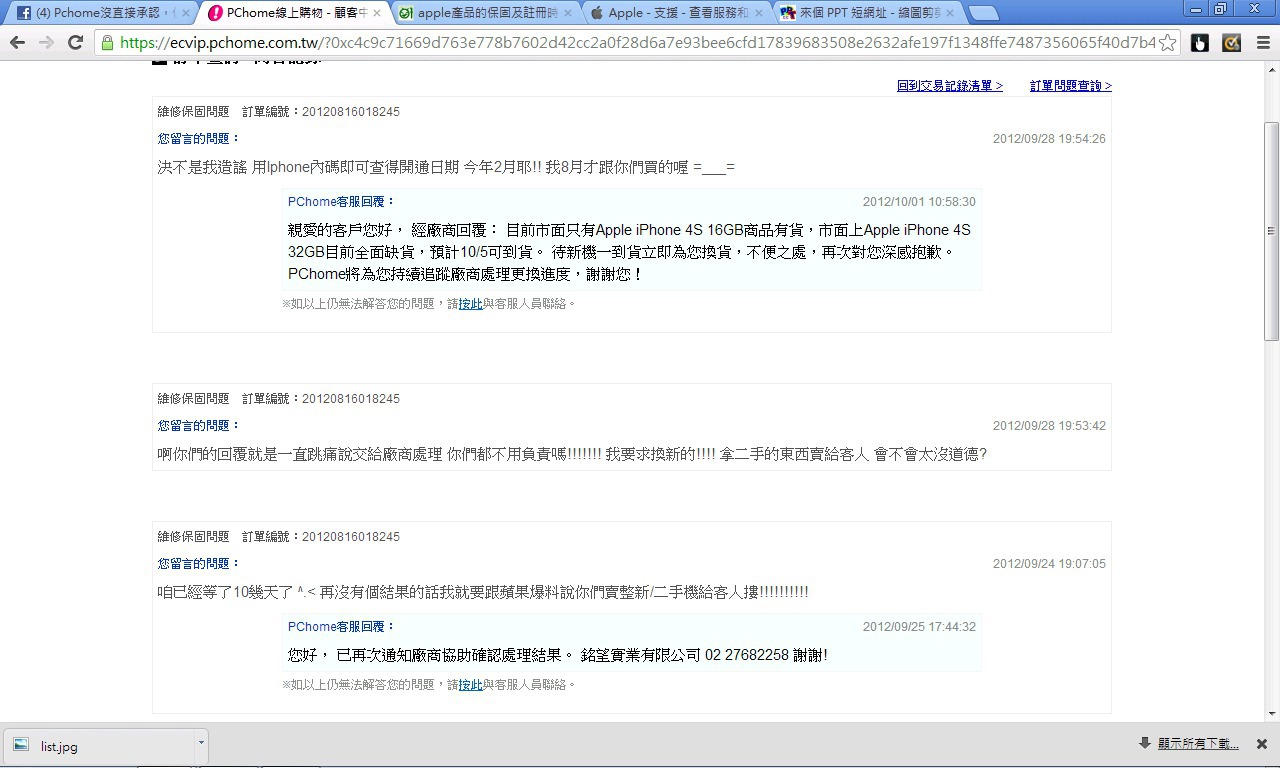Bookmark this page with the star icon
Viewport: 1280px width, 768px height.
pyautogui.click(x=1167, y=43)
